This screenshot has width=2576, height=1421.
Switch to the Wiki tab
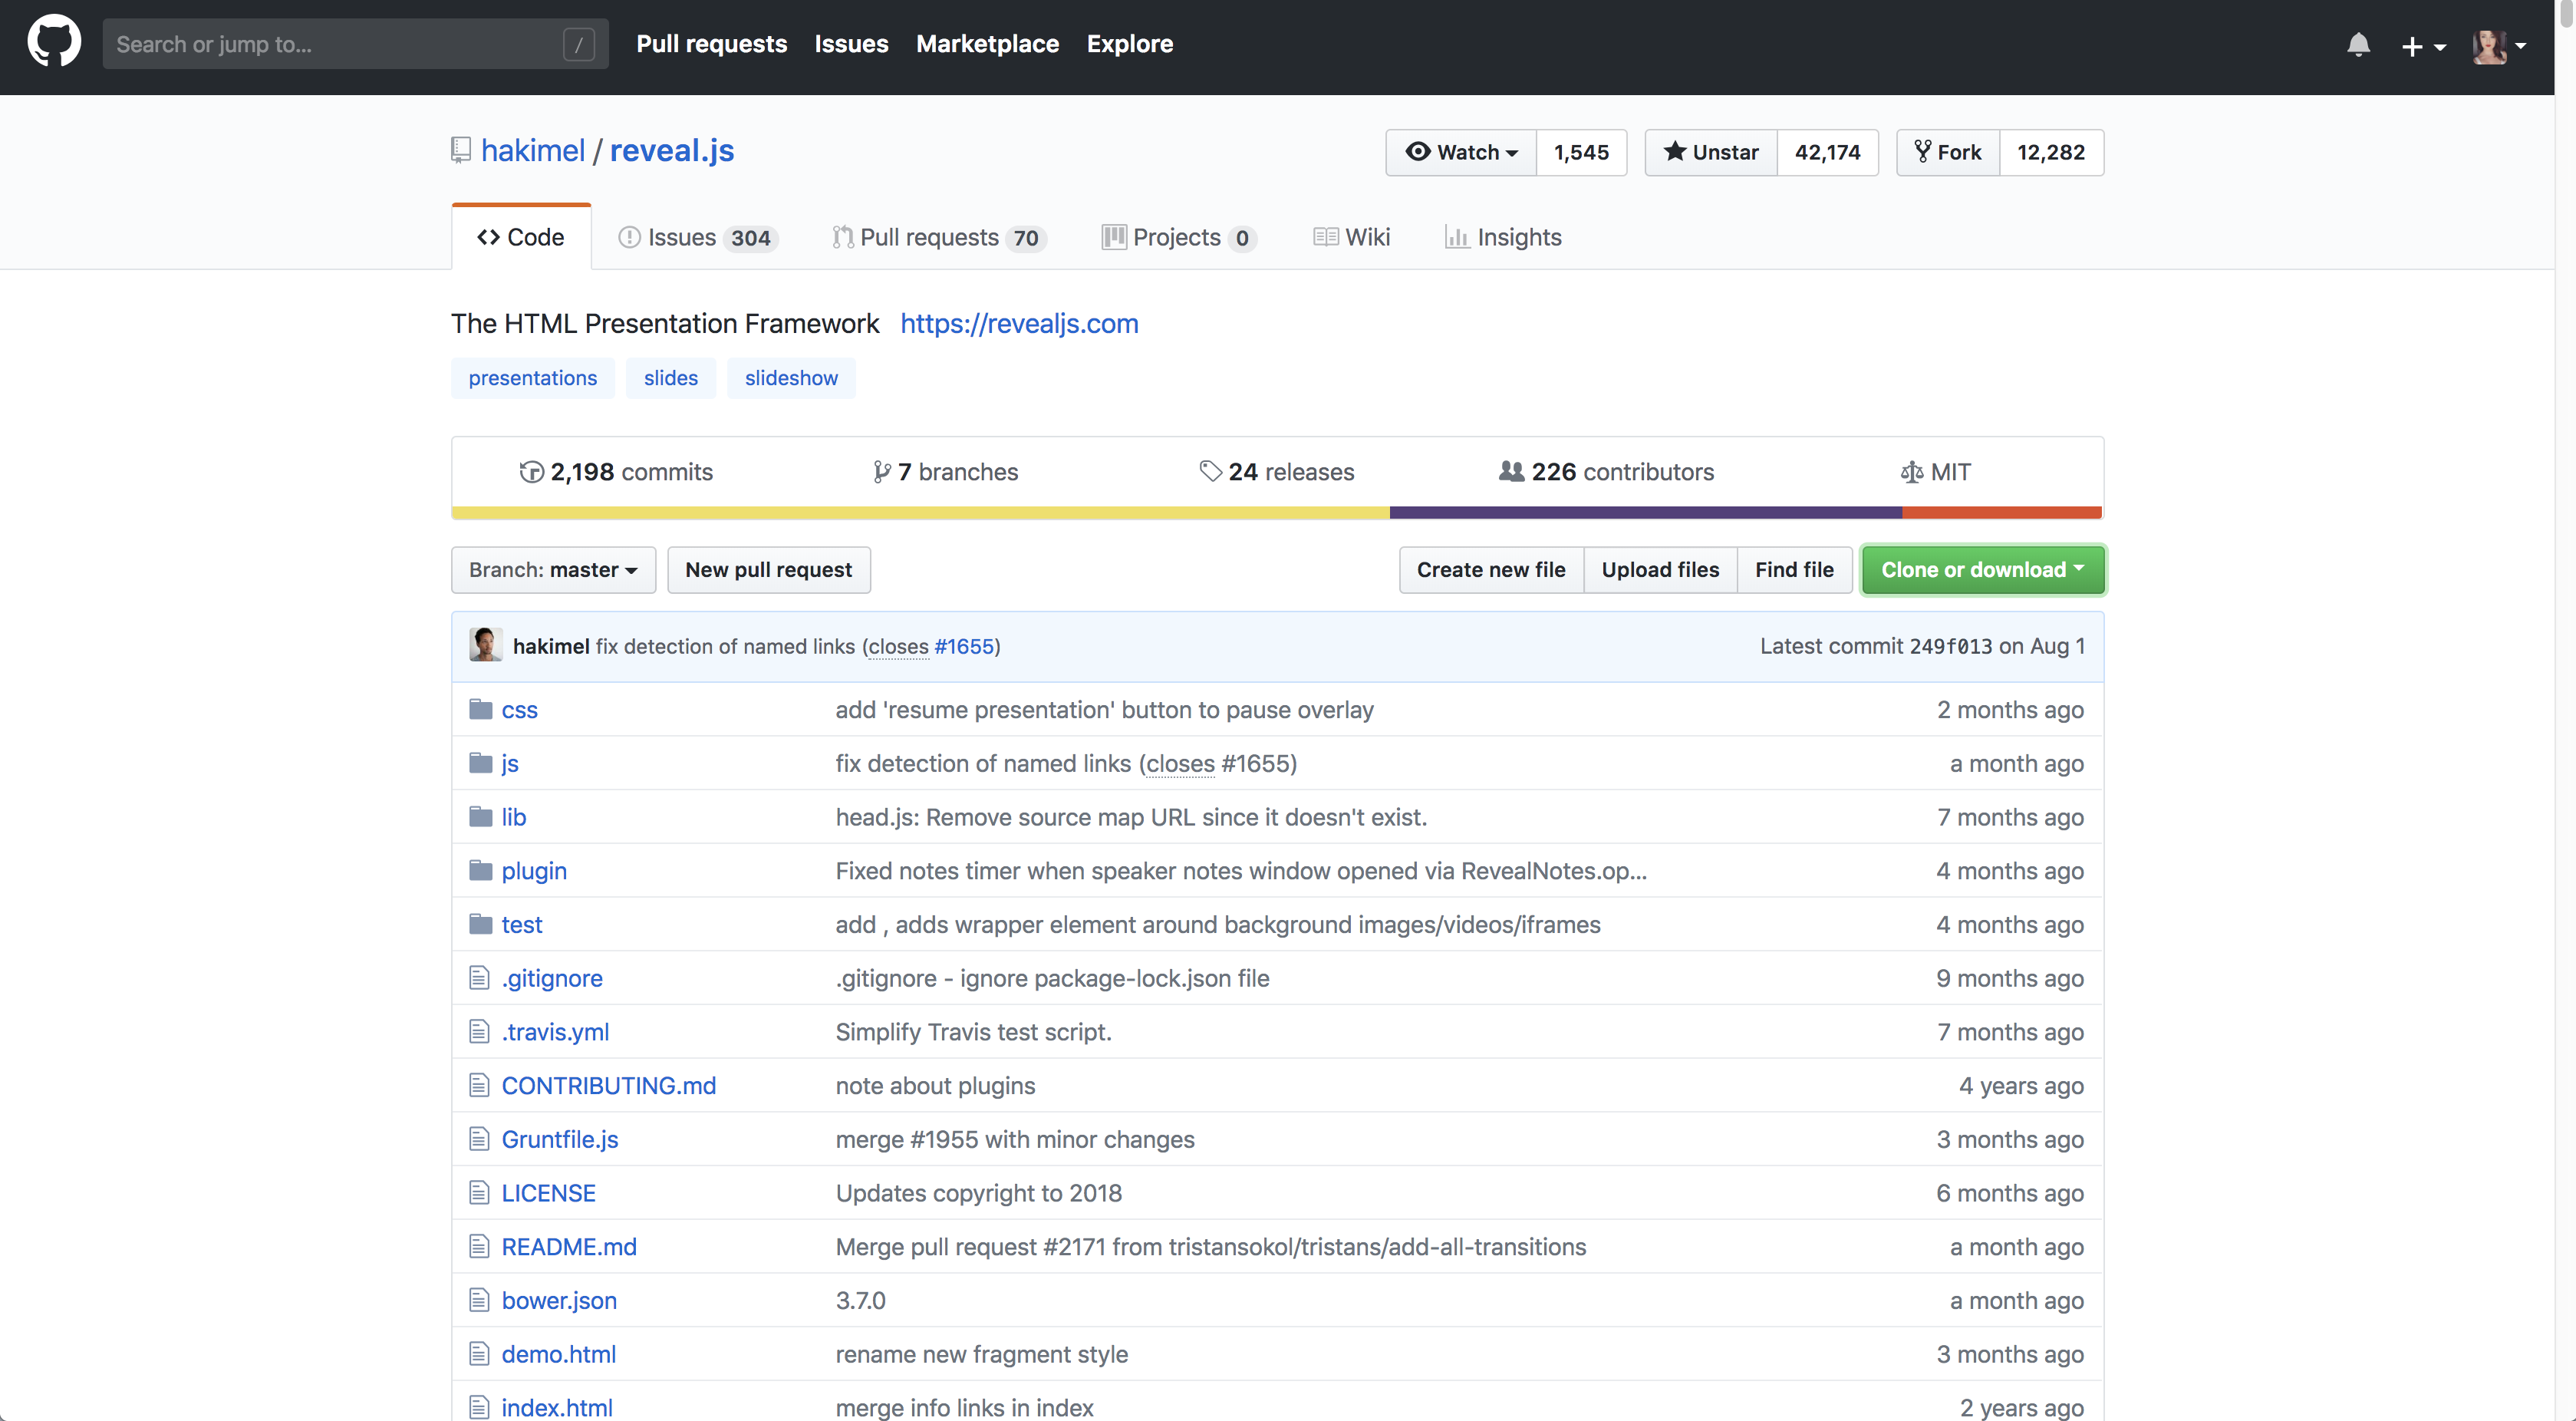[1351, 237]
